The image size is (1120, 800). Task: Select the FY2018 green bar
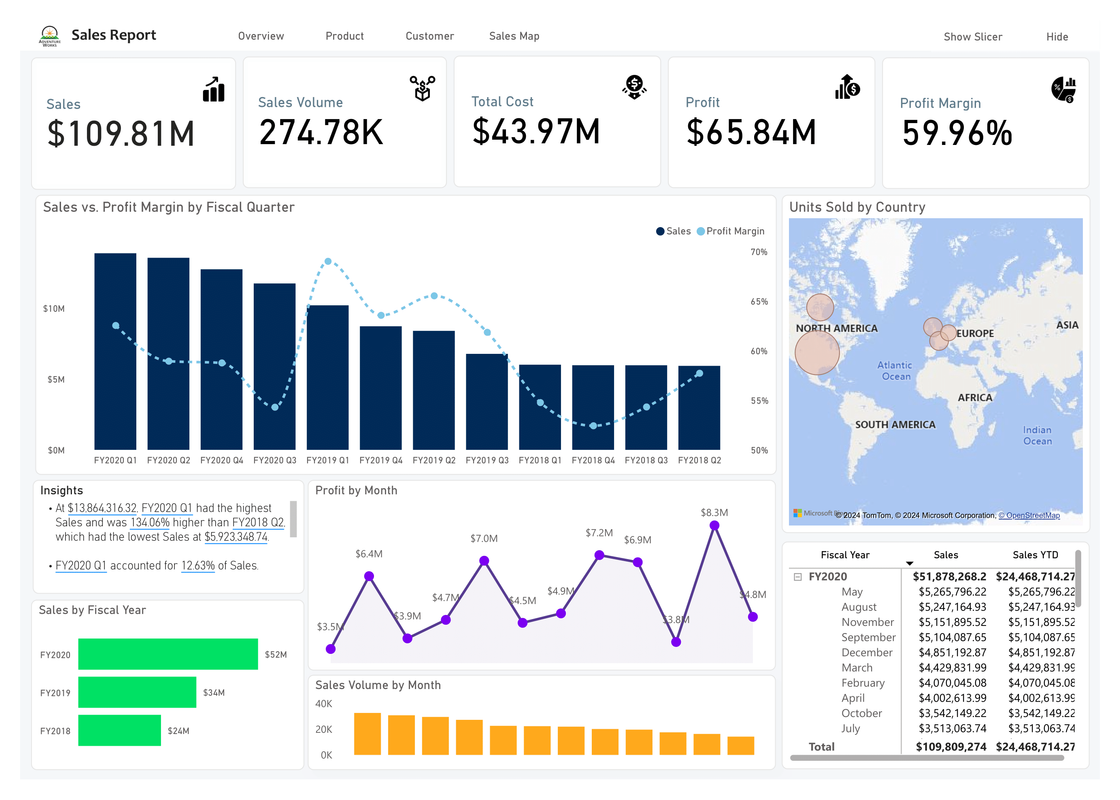[119, 730]
